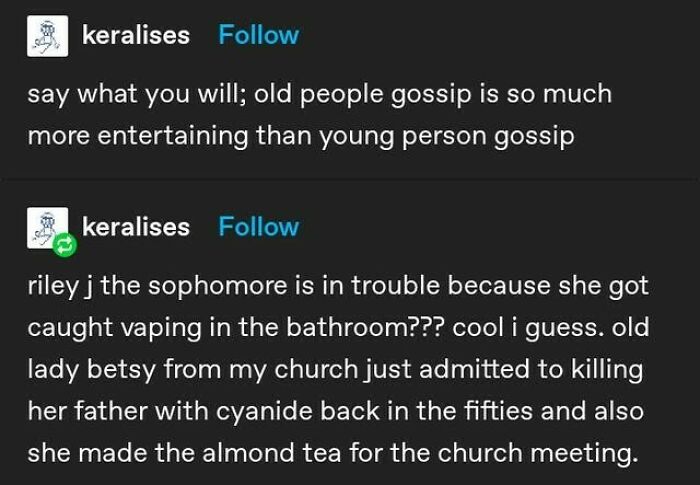Click the word "sophomore" in the reblog text

coord(217,287)
